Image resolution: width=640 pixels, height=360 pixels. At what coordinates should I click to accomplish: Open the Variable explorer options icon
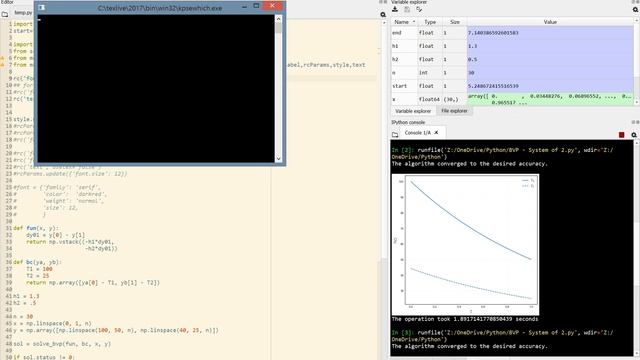click(636, 9)
